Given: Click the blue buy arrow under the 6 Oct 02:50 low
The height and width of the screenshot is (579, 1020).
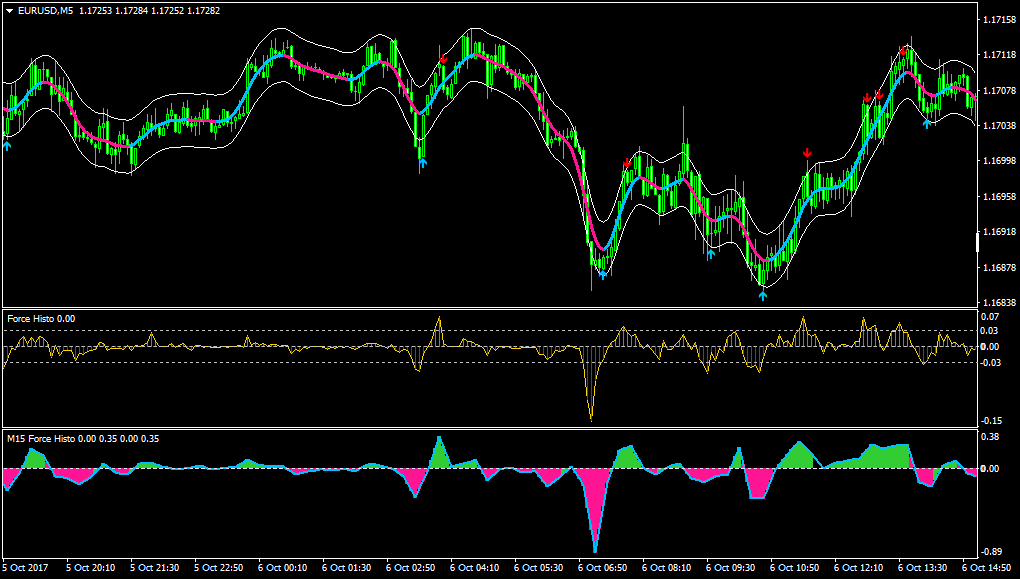Looking at the screenshot, I should pyautogui.click(x=423, y=163).
